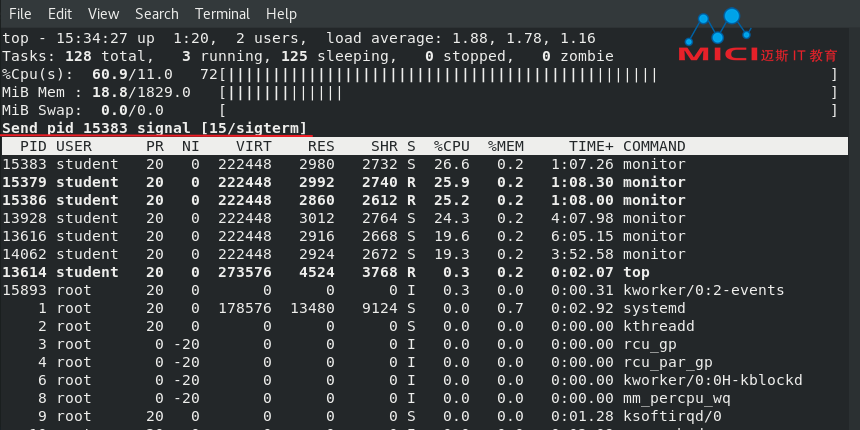Click the COMMAND column header
The image size is (860, 430).
(654, 146)
